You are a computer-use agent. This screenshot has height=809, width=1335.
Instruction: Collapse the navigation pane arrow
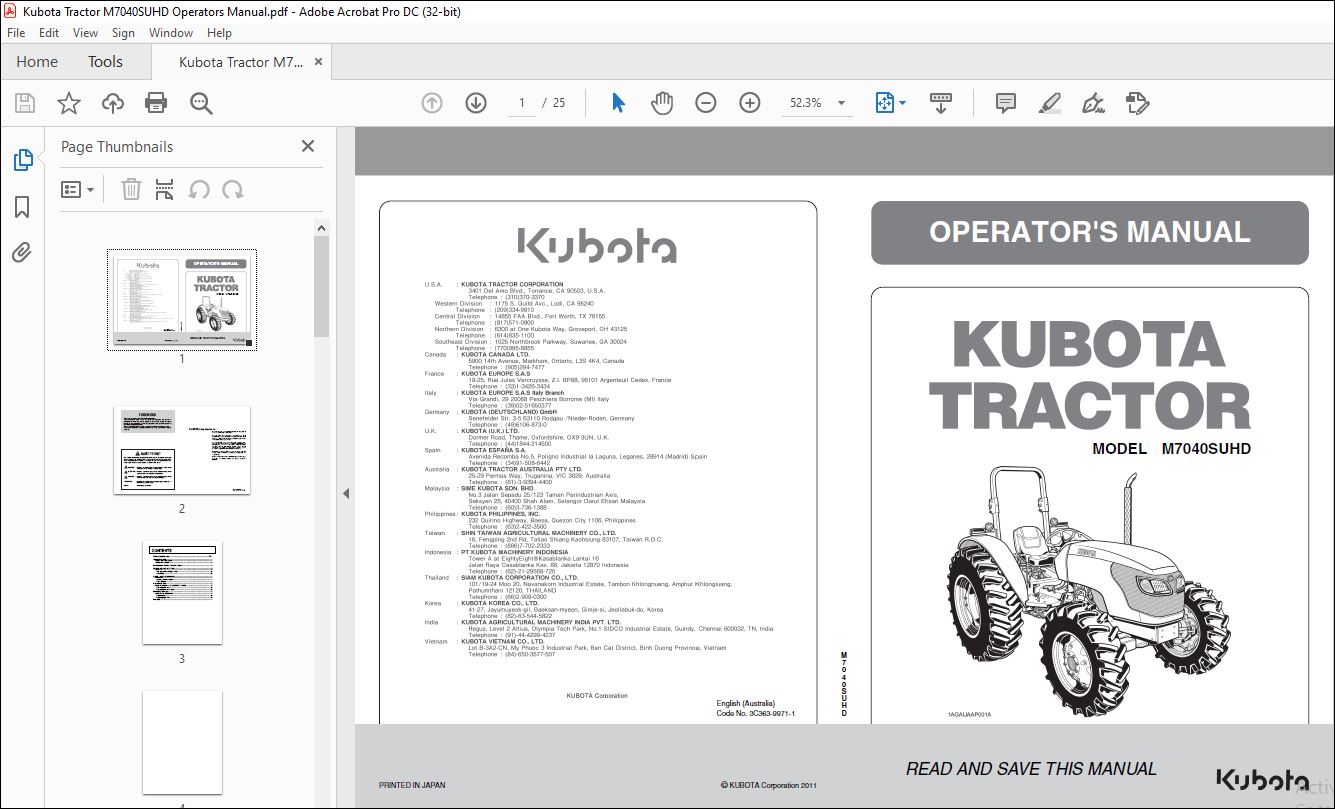(x=346, y=493)
